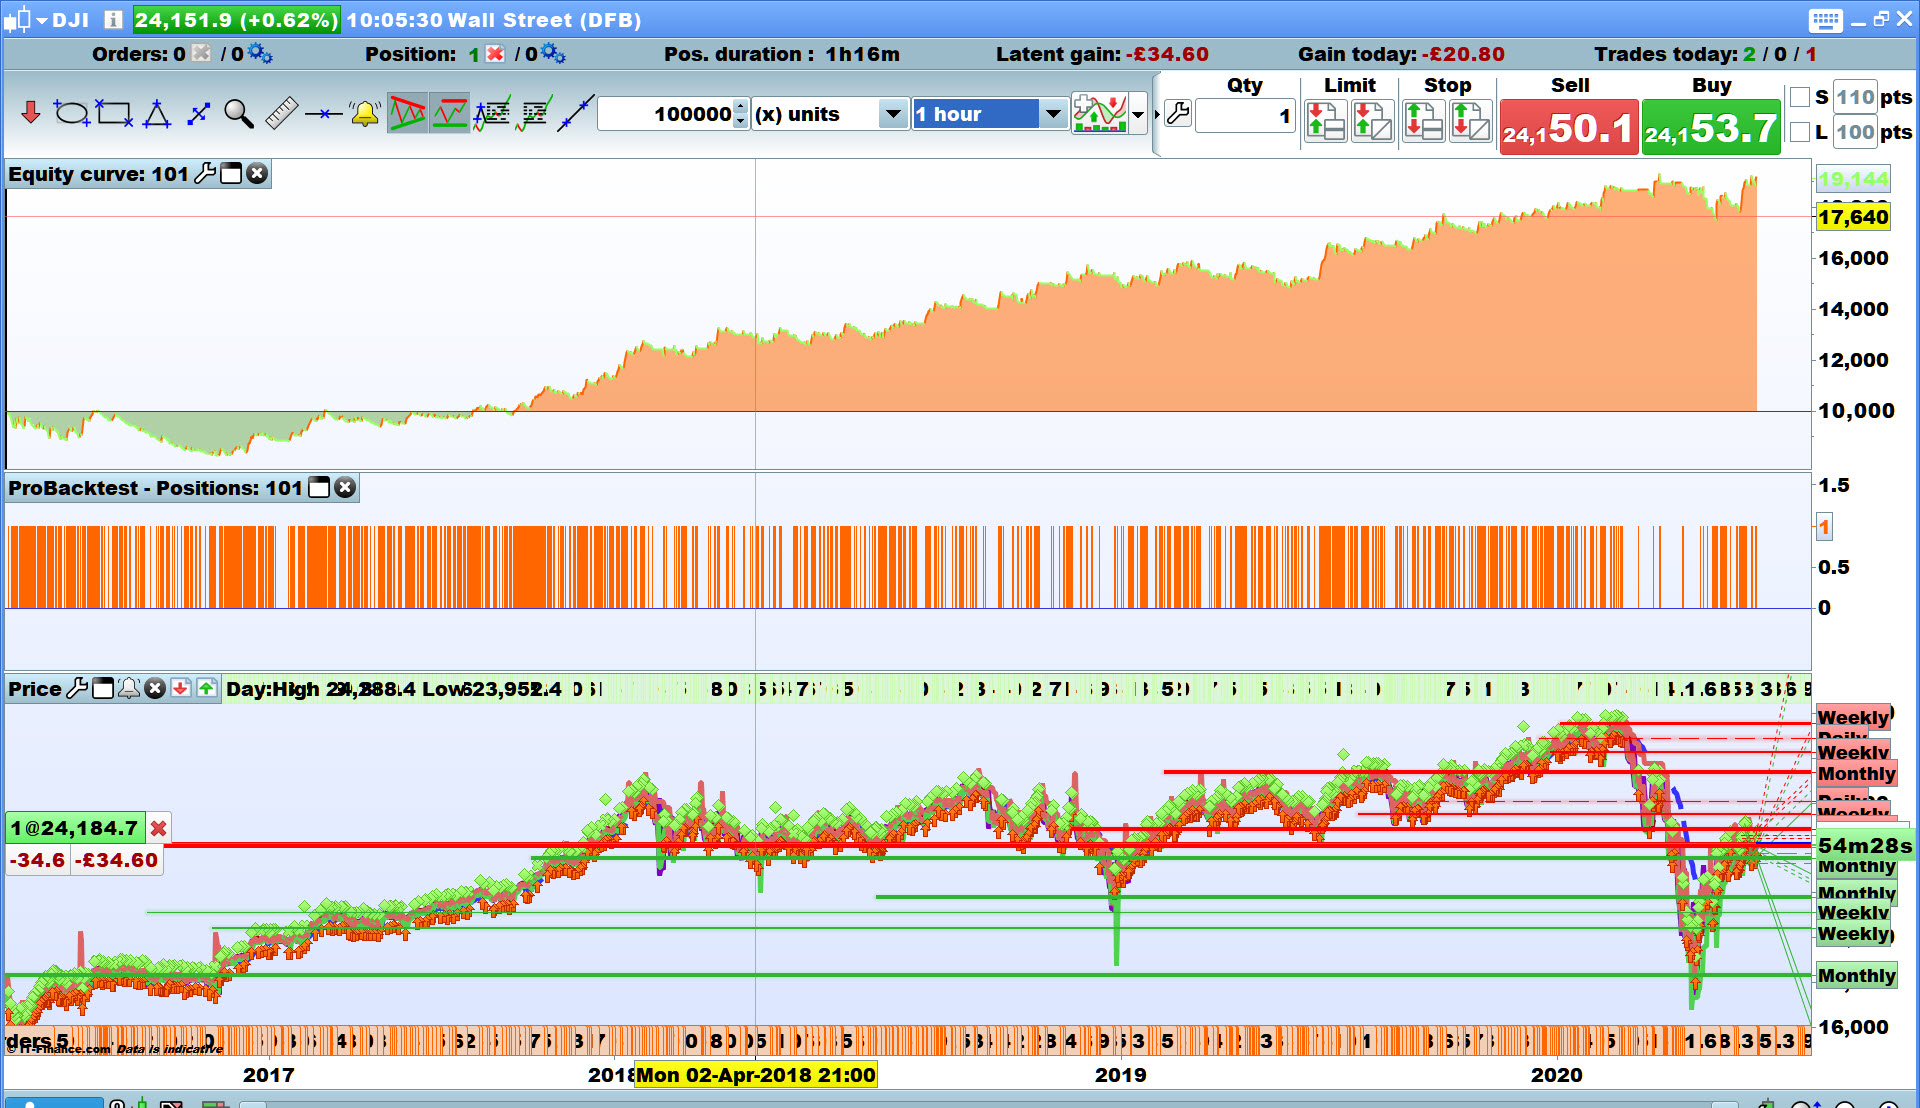Image resolution: width=1920 pixels, height=1108 pixels.
Task: Pick the ruler measurement tool
Action: click(x=281, y=114)
